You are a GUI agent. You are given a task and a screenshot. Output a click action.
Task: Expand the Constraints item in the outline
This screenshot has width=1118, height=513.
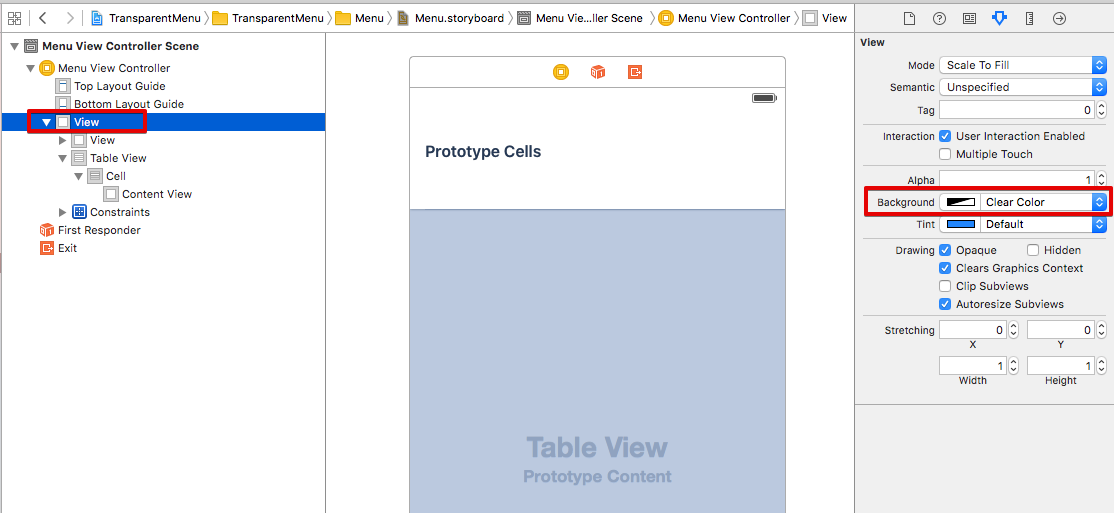pyautogui.click(x=64, y=212)
